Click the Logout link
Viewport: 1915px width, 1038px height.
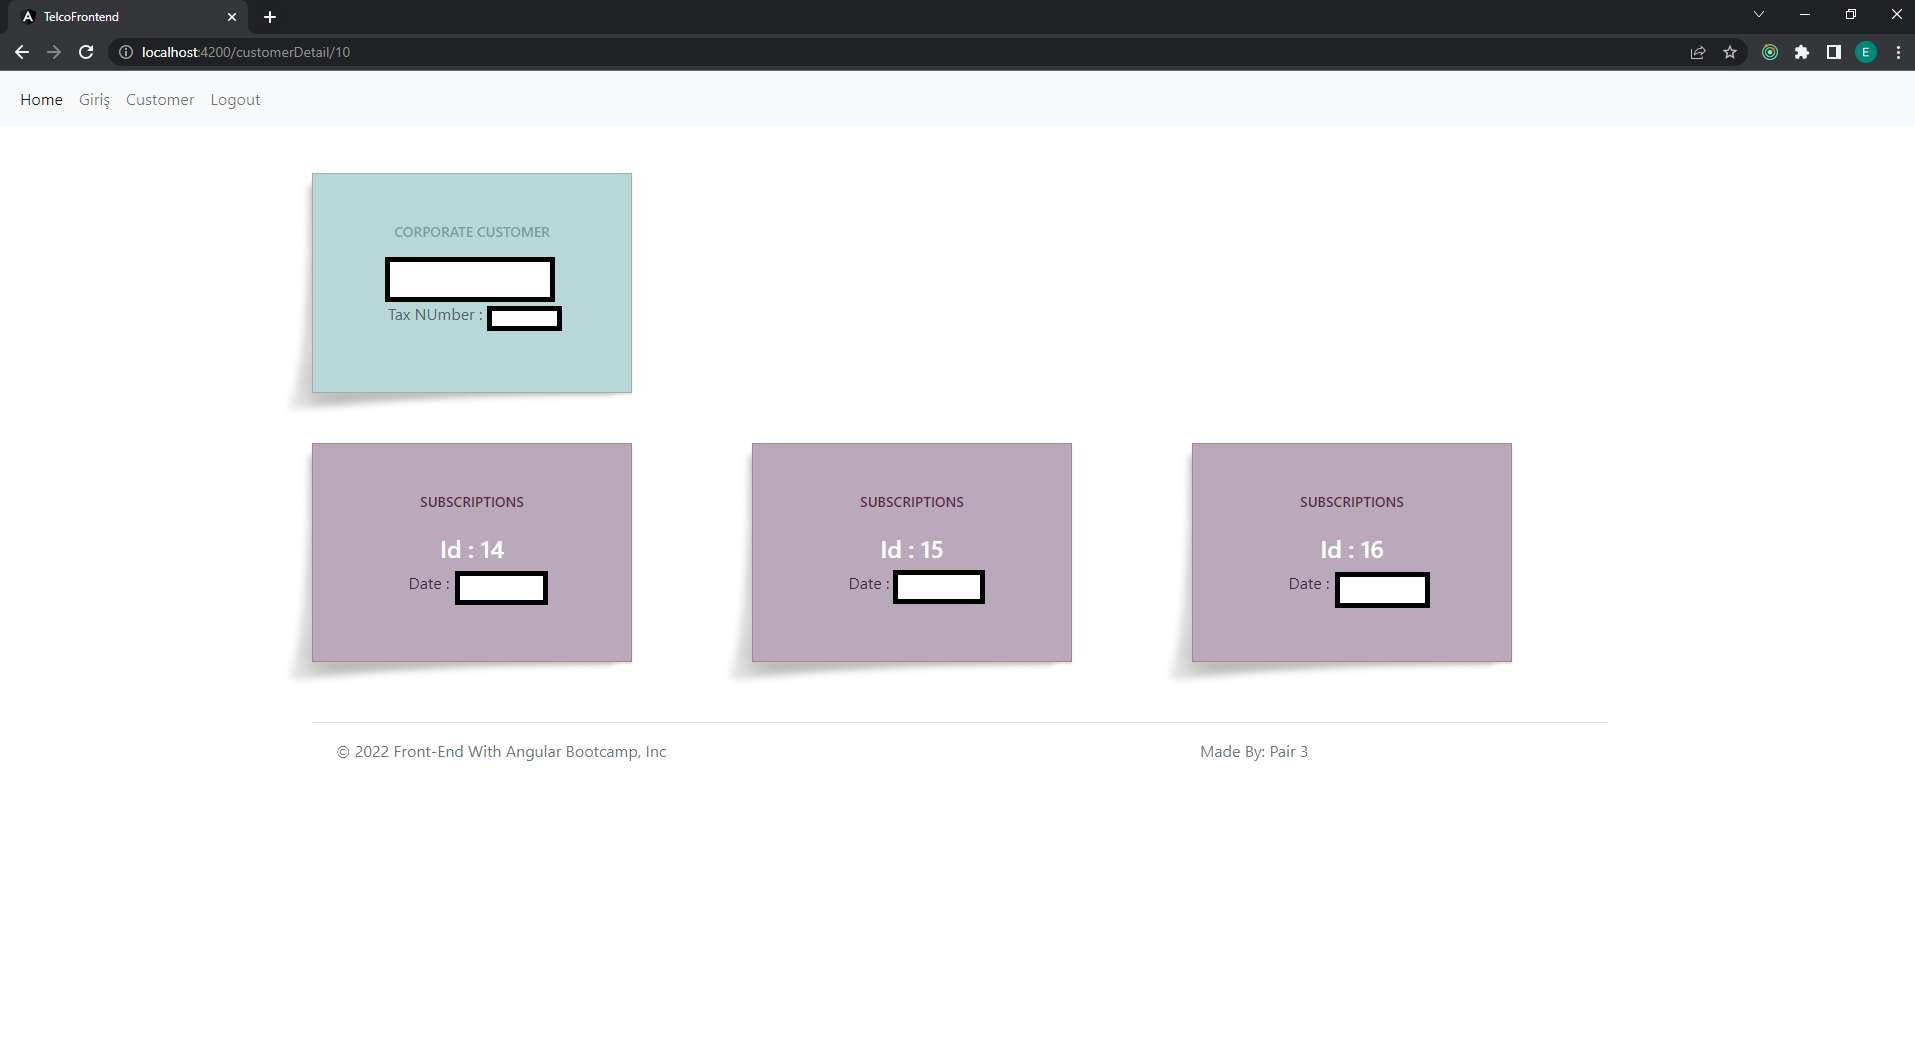coord(234,99)
